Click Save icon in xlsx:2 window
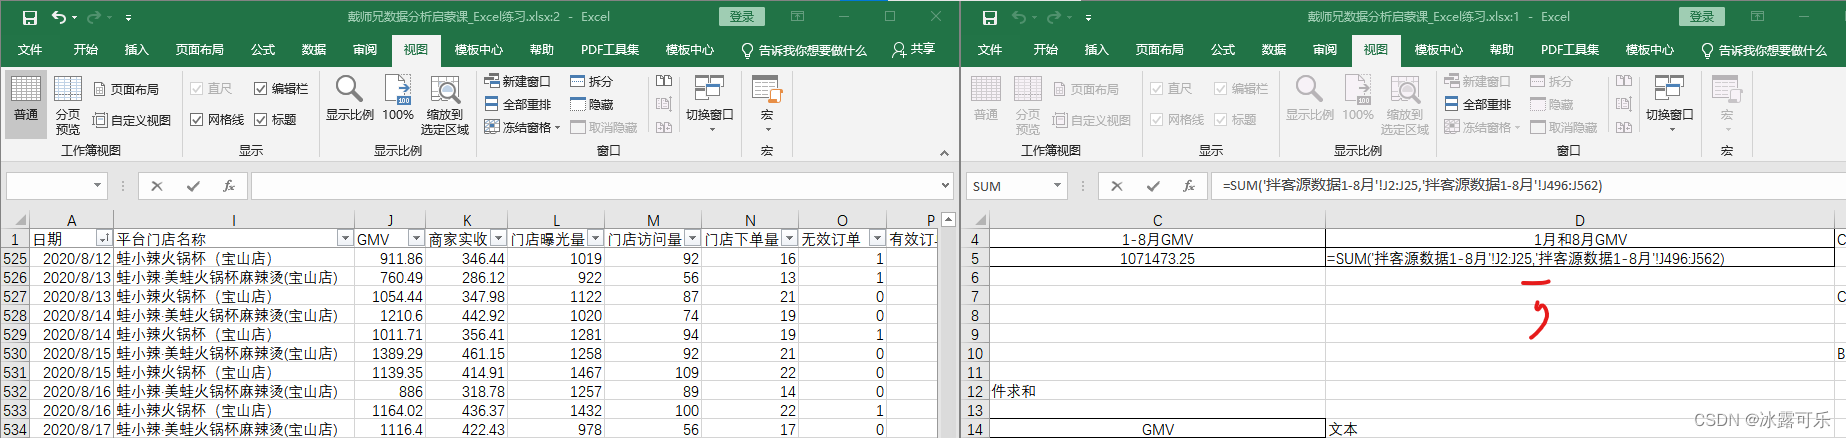 [x=29, y=17]
